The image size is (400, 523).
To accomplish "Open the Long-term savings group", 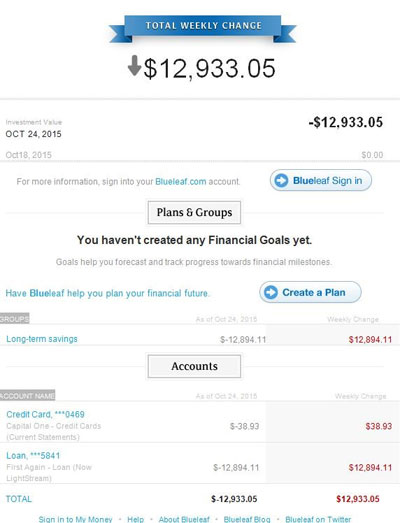I will 42,339.
